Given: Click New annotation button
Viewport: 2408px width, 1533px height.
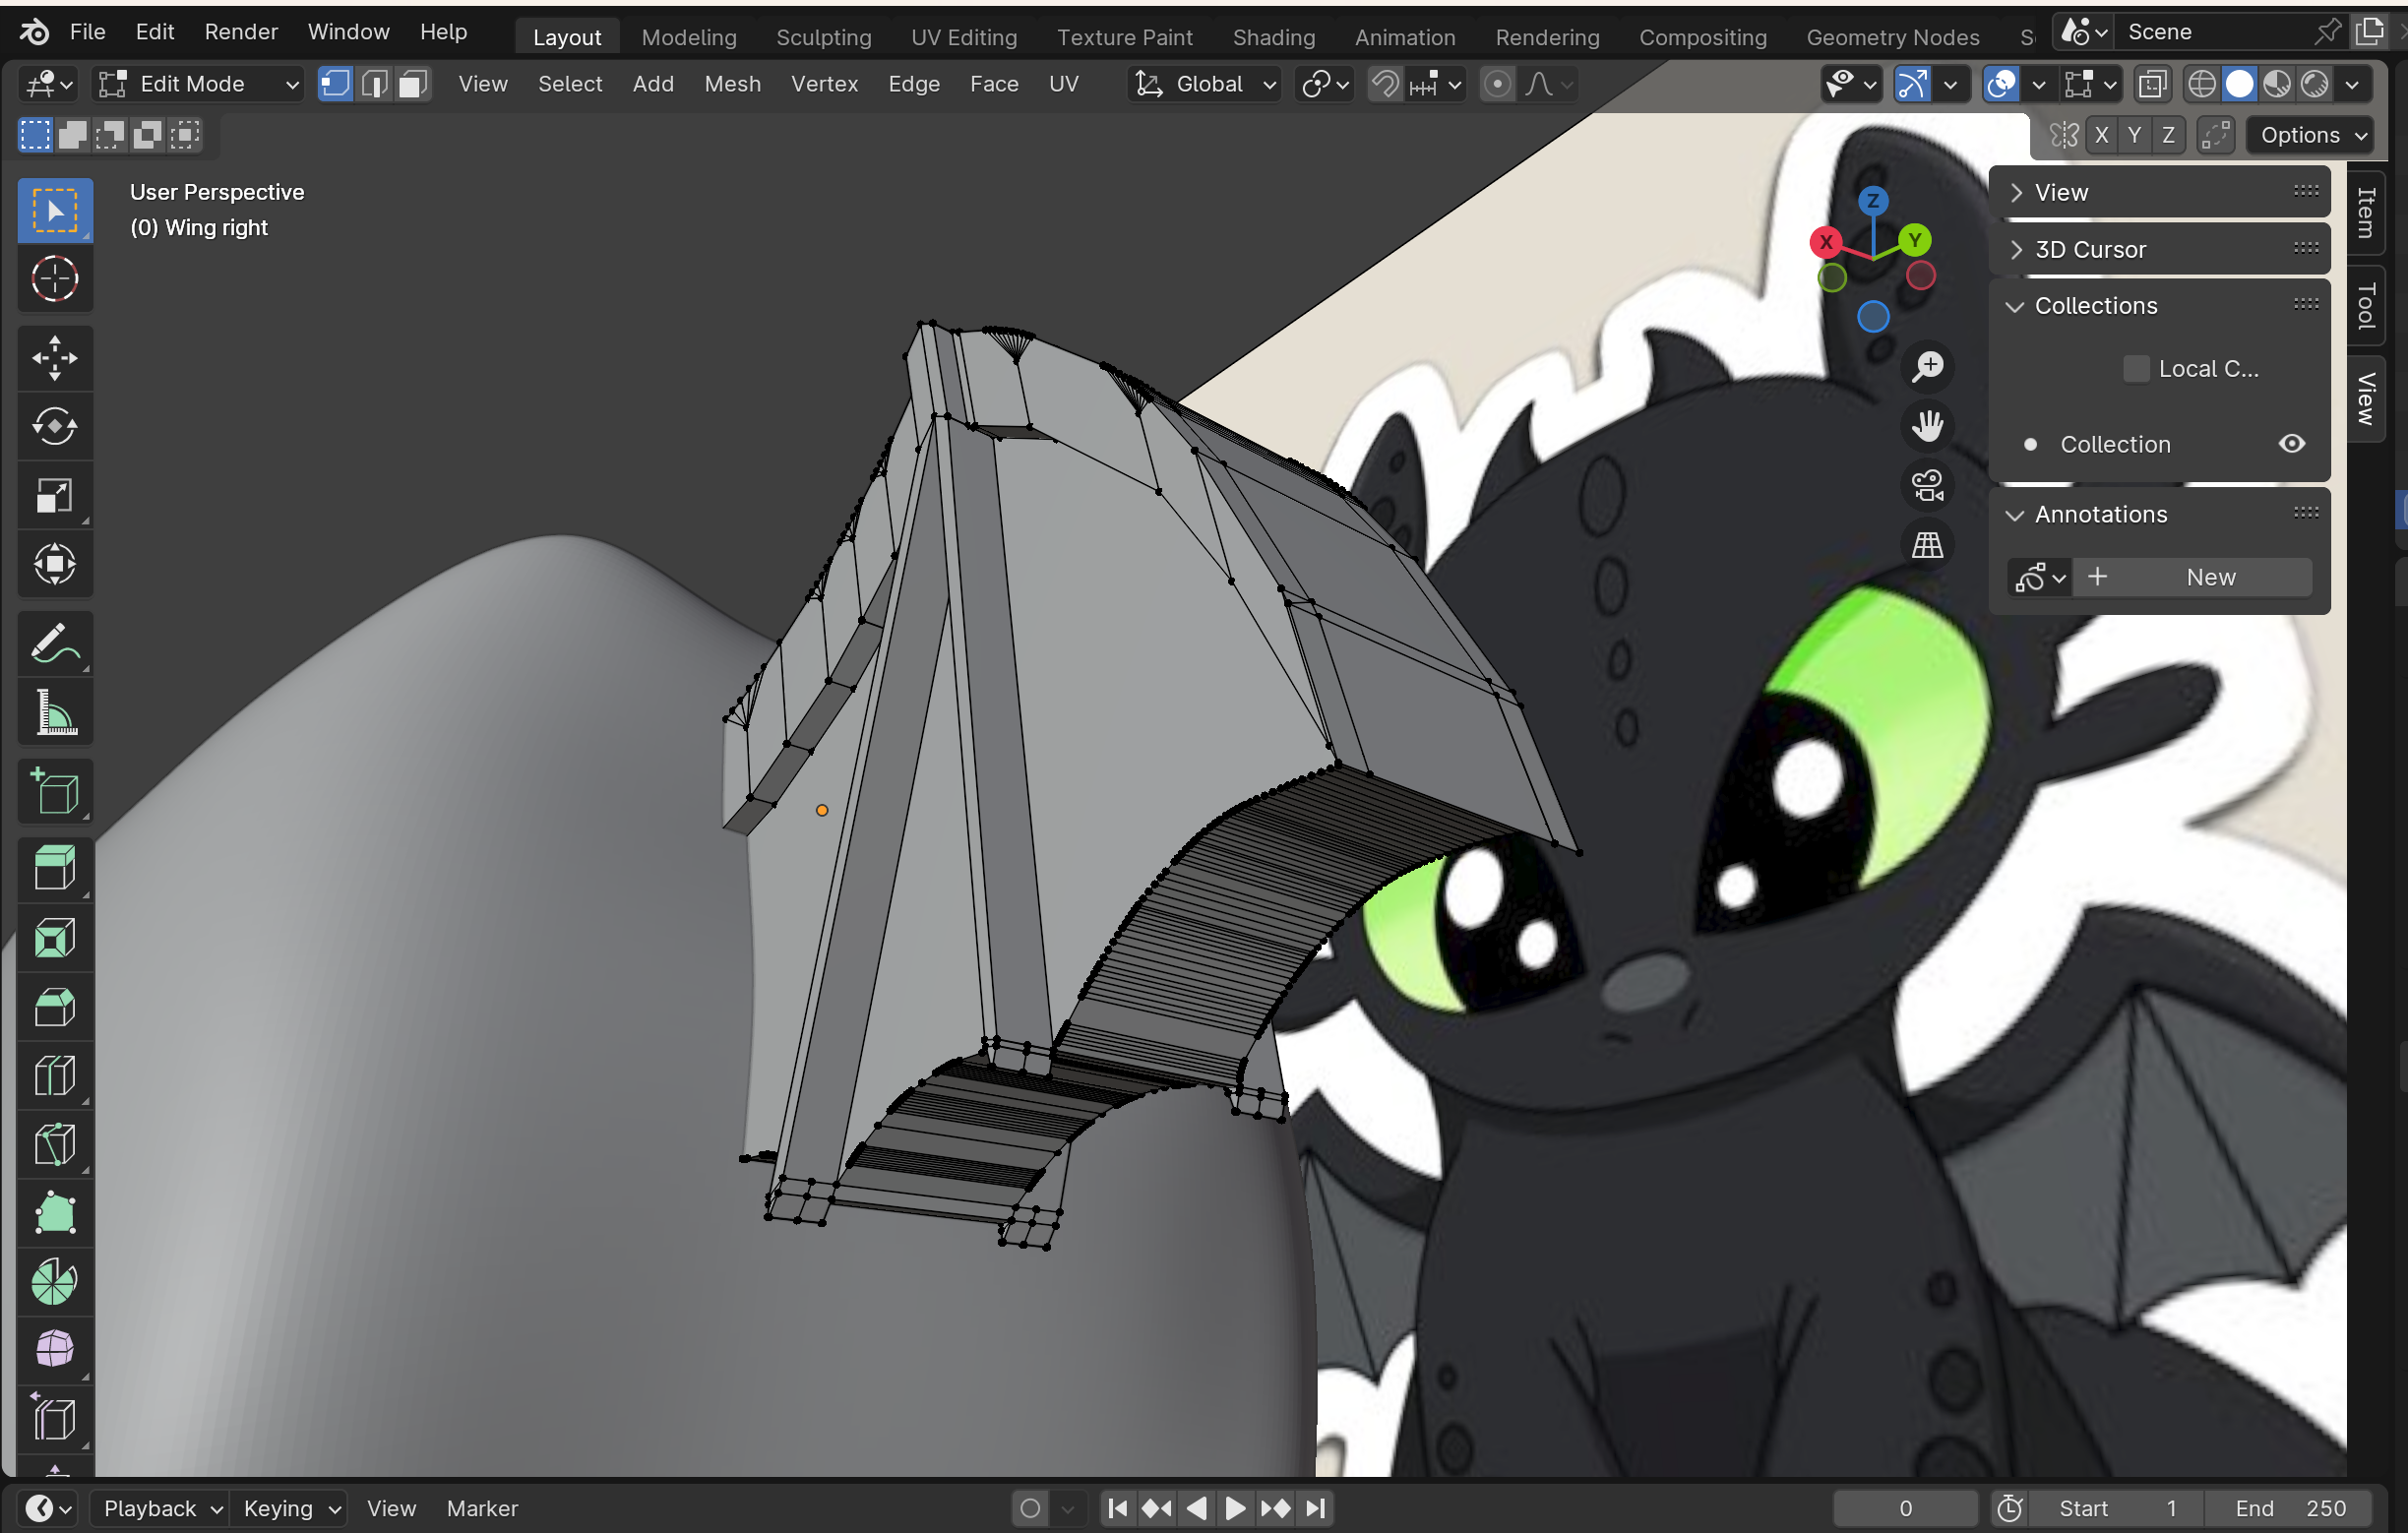Looking at the screenshot, I should coord(2193,577).
